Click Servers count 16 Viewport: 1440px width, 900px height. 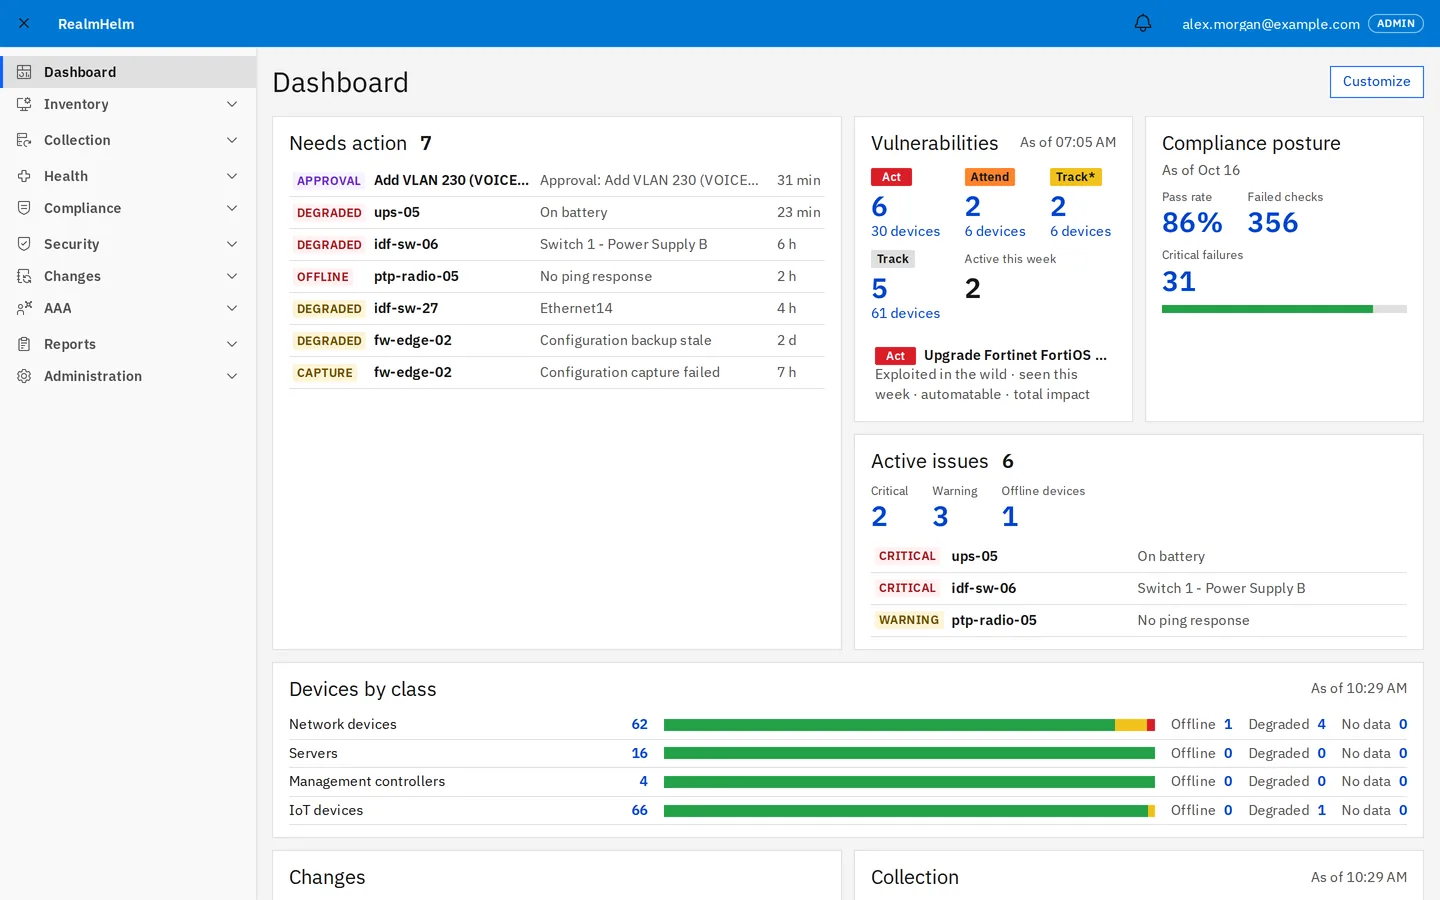coord(639,753)
